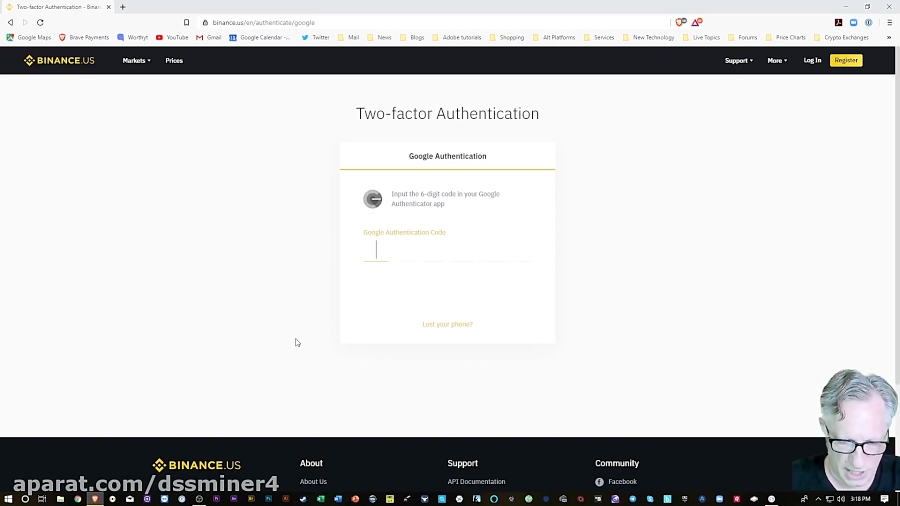Open the Brave Rewards triangle icon
This screenshot has height=506, width=900.
pyautogui.click(x=697, y=22)
